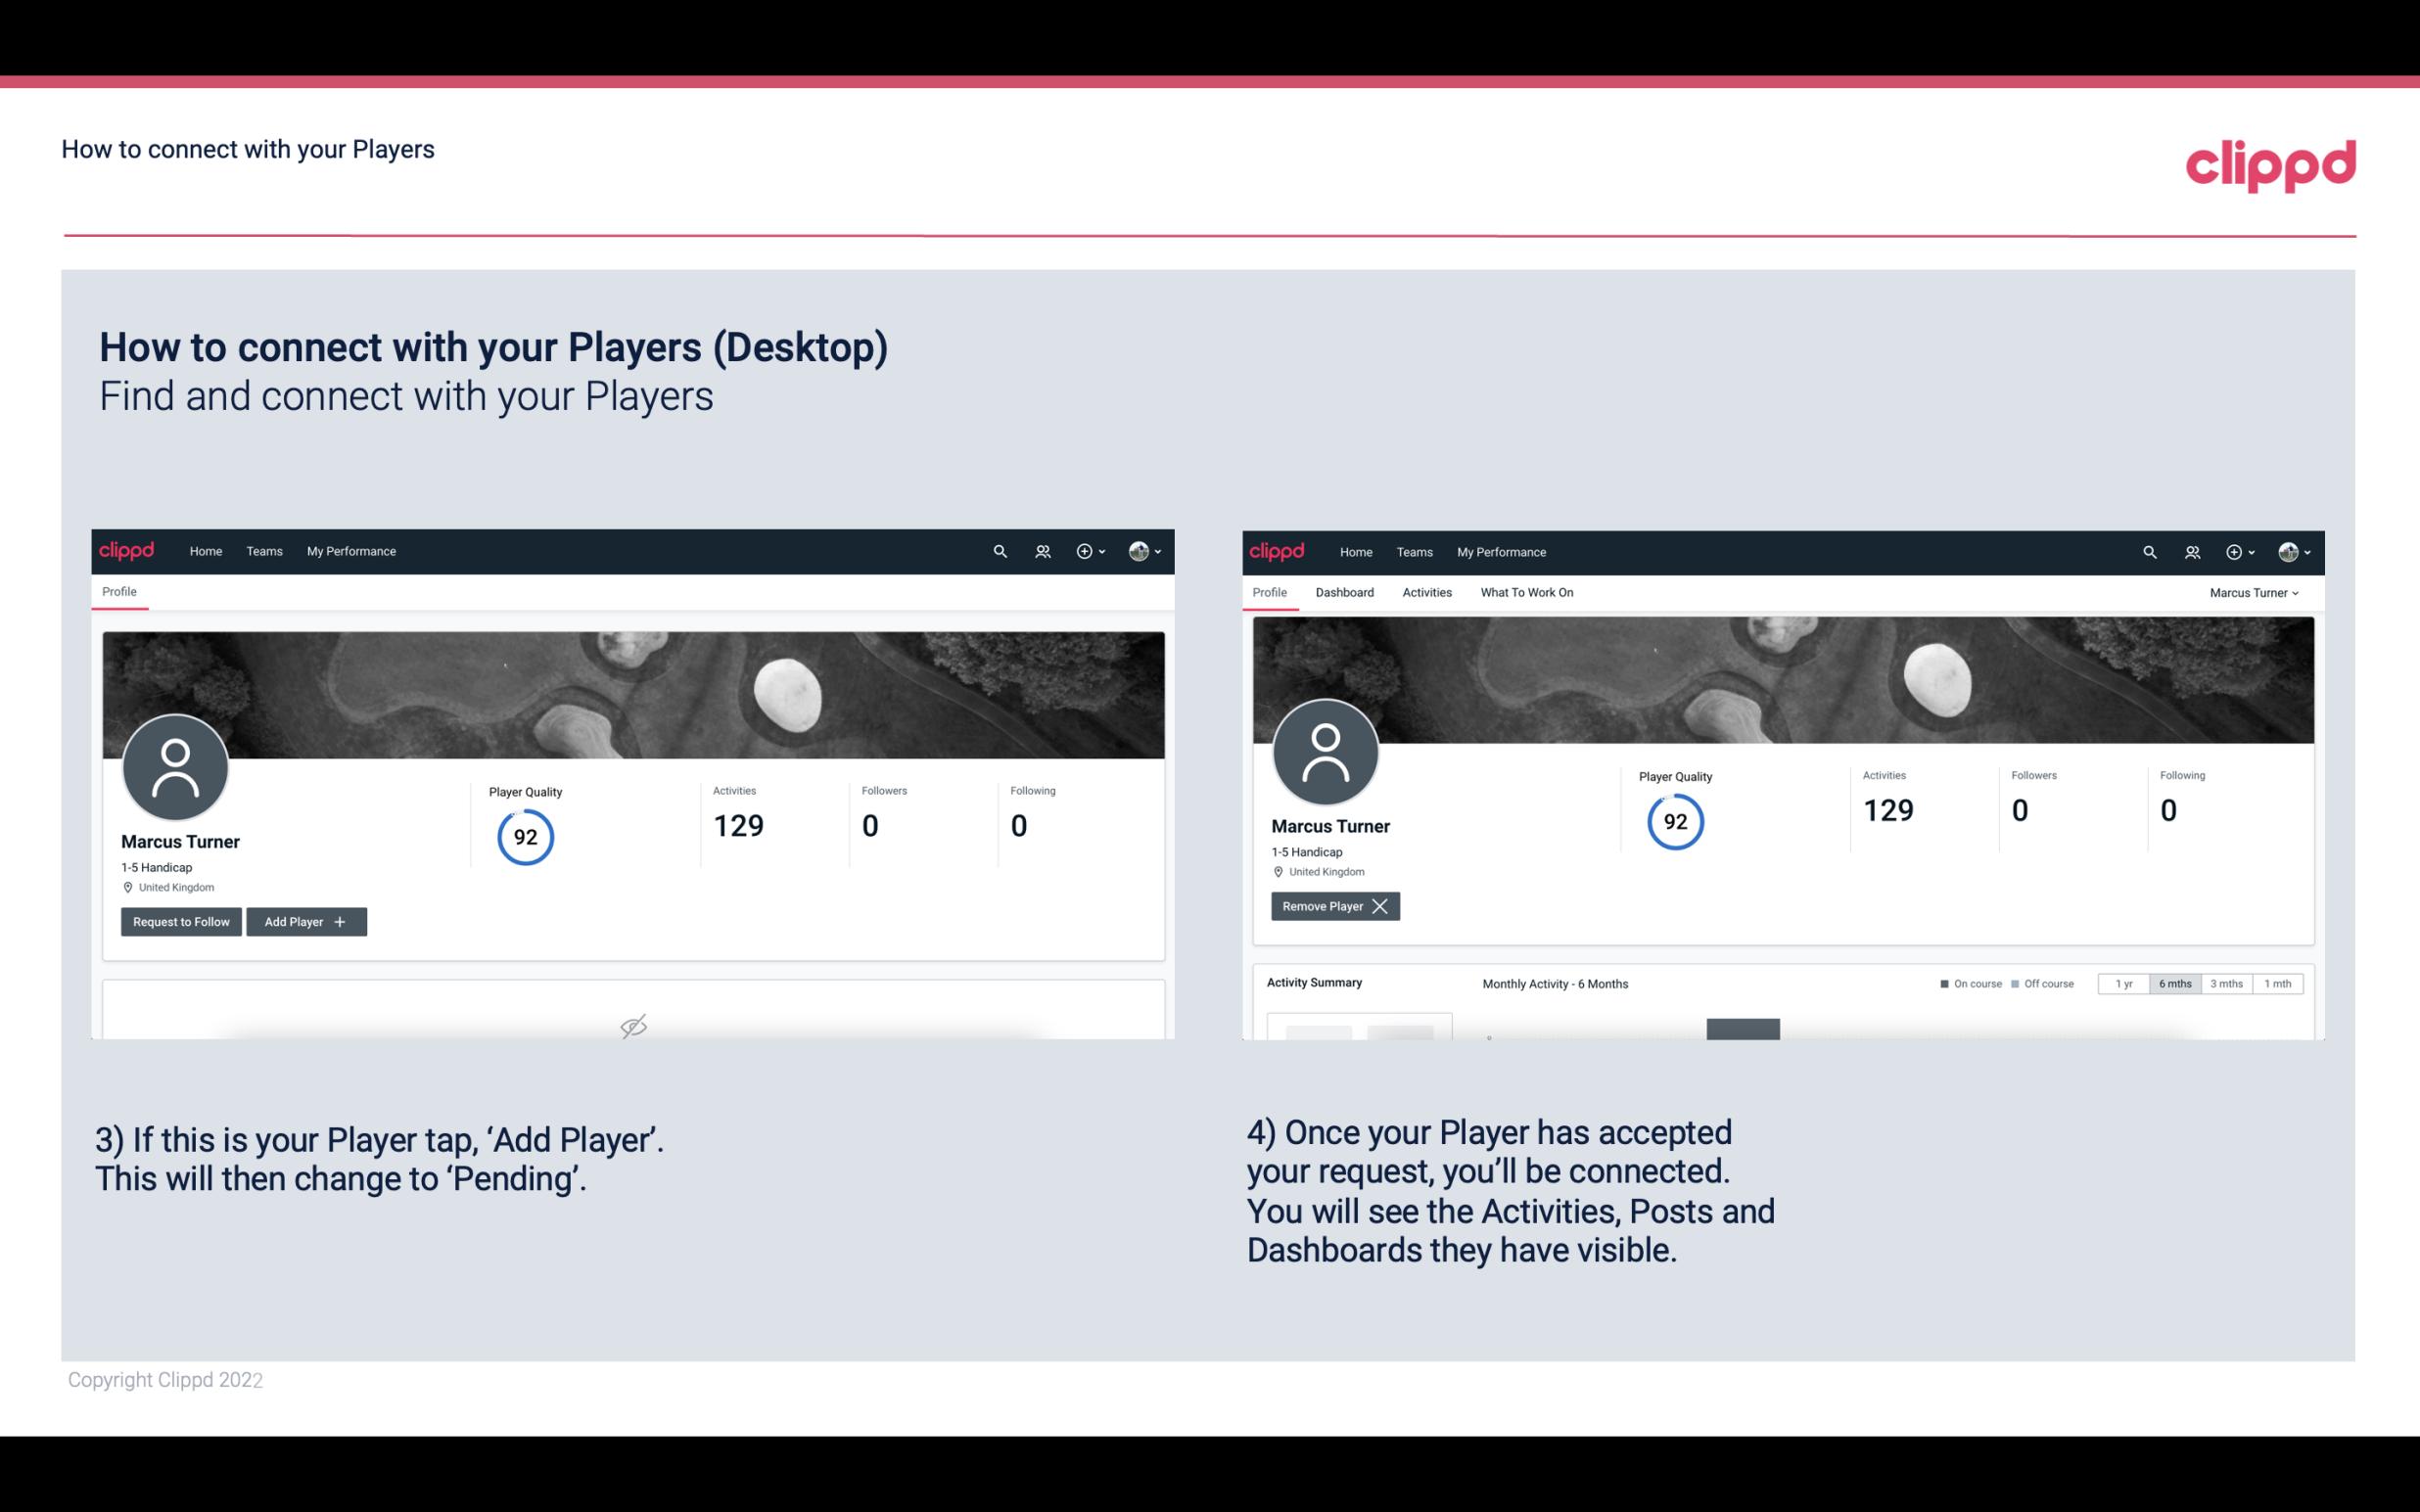Click the globe/region icon right nav bar
The height and width of the screenshot is (1512, 2420).
pyautogui.click(x=1138, y=550)
